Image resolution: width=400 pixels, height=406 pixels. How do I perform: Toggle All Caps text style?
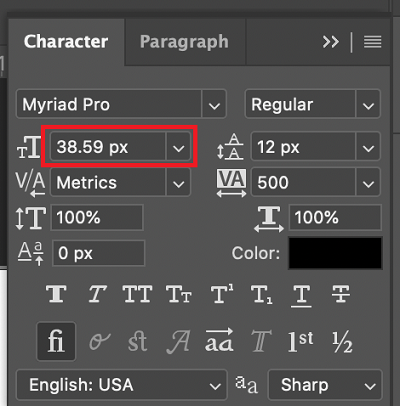click(x=137, y=294)
